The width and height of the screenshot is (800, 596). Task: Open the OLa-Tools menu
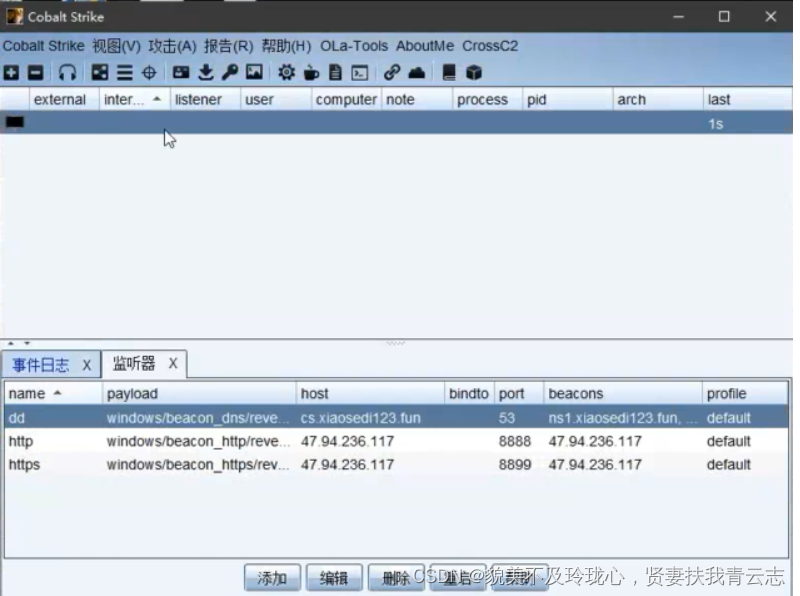pos(354,46)
